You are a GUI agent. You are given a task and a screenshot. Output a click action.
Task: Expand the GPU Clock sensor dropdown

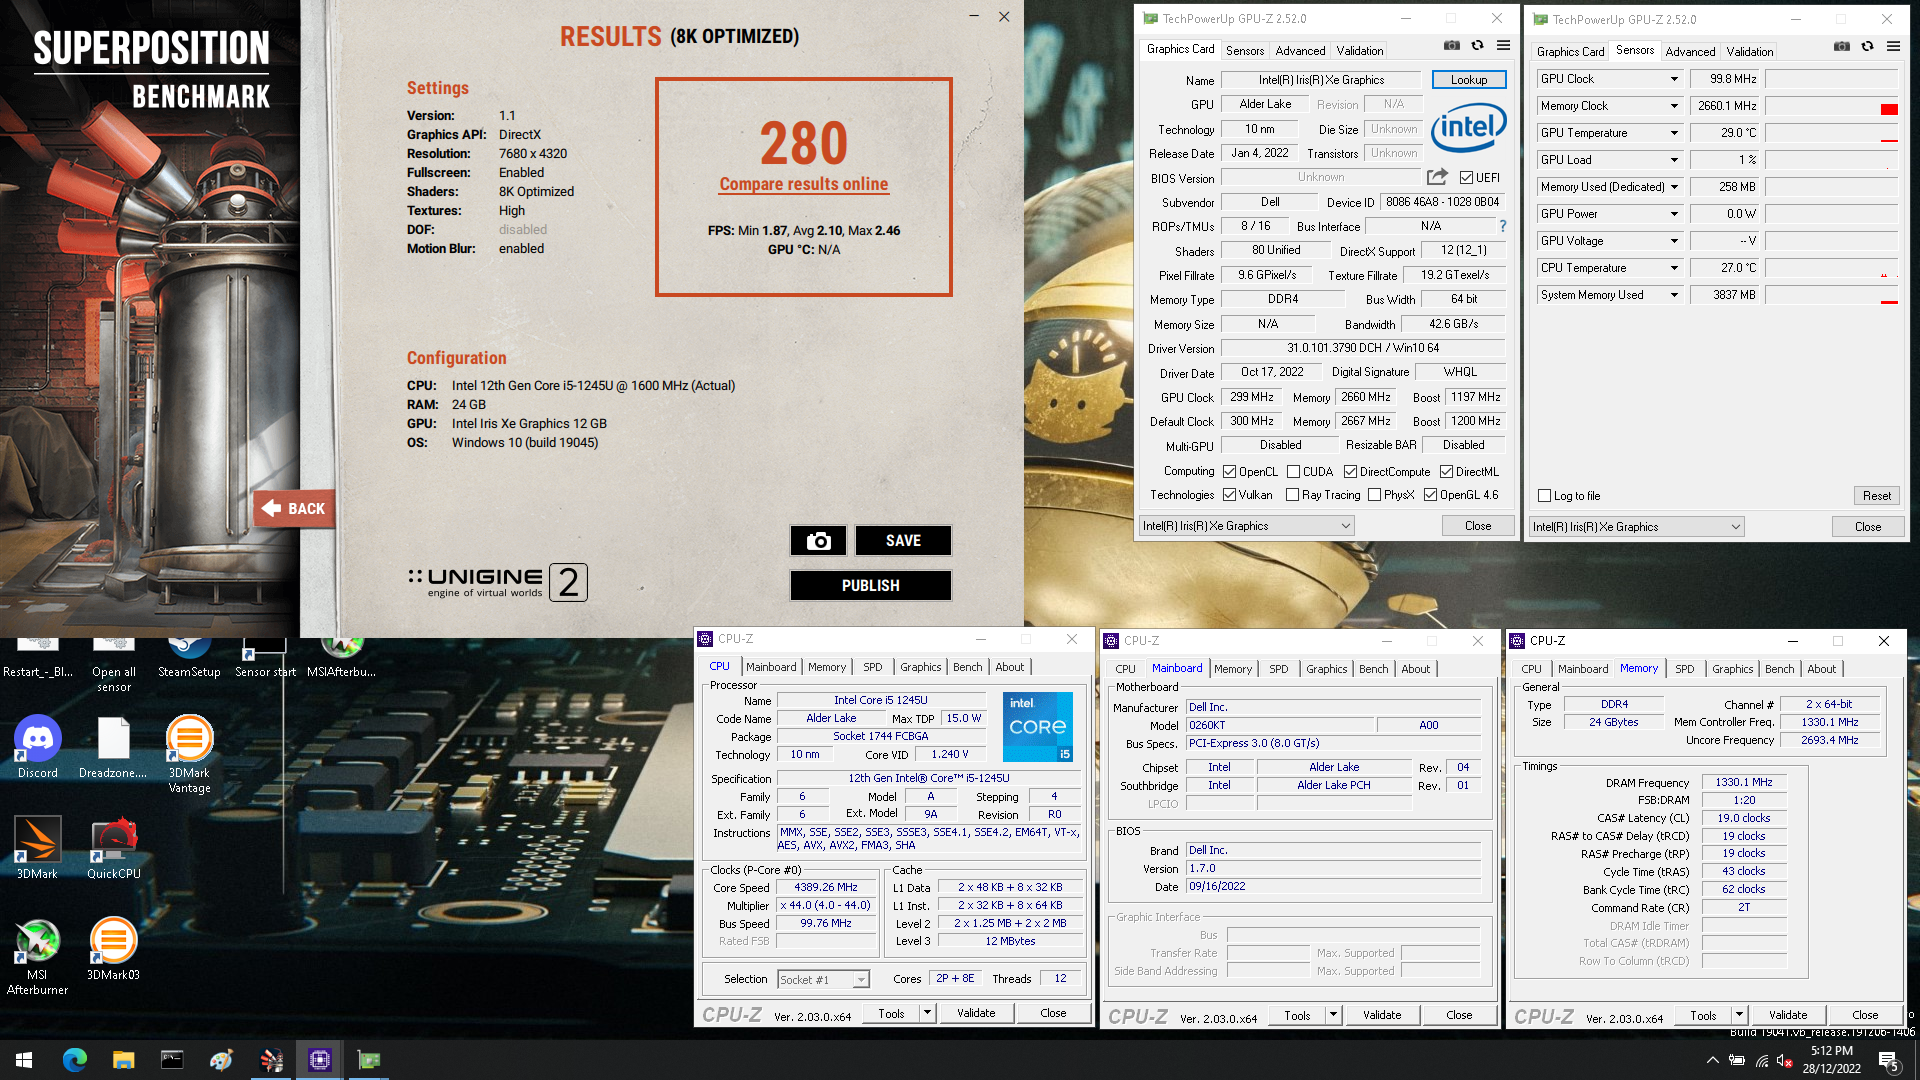point(1674,79)
